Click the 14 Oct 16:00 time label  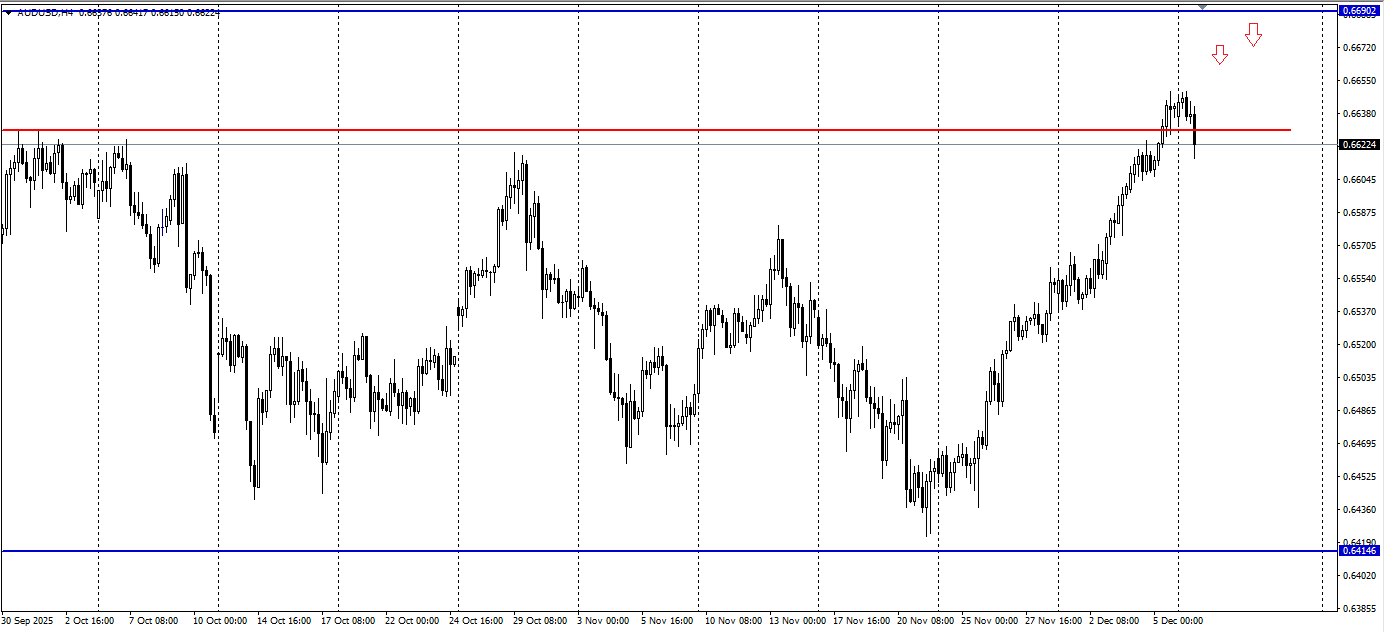tap(284, 621)
